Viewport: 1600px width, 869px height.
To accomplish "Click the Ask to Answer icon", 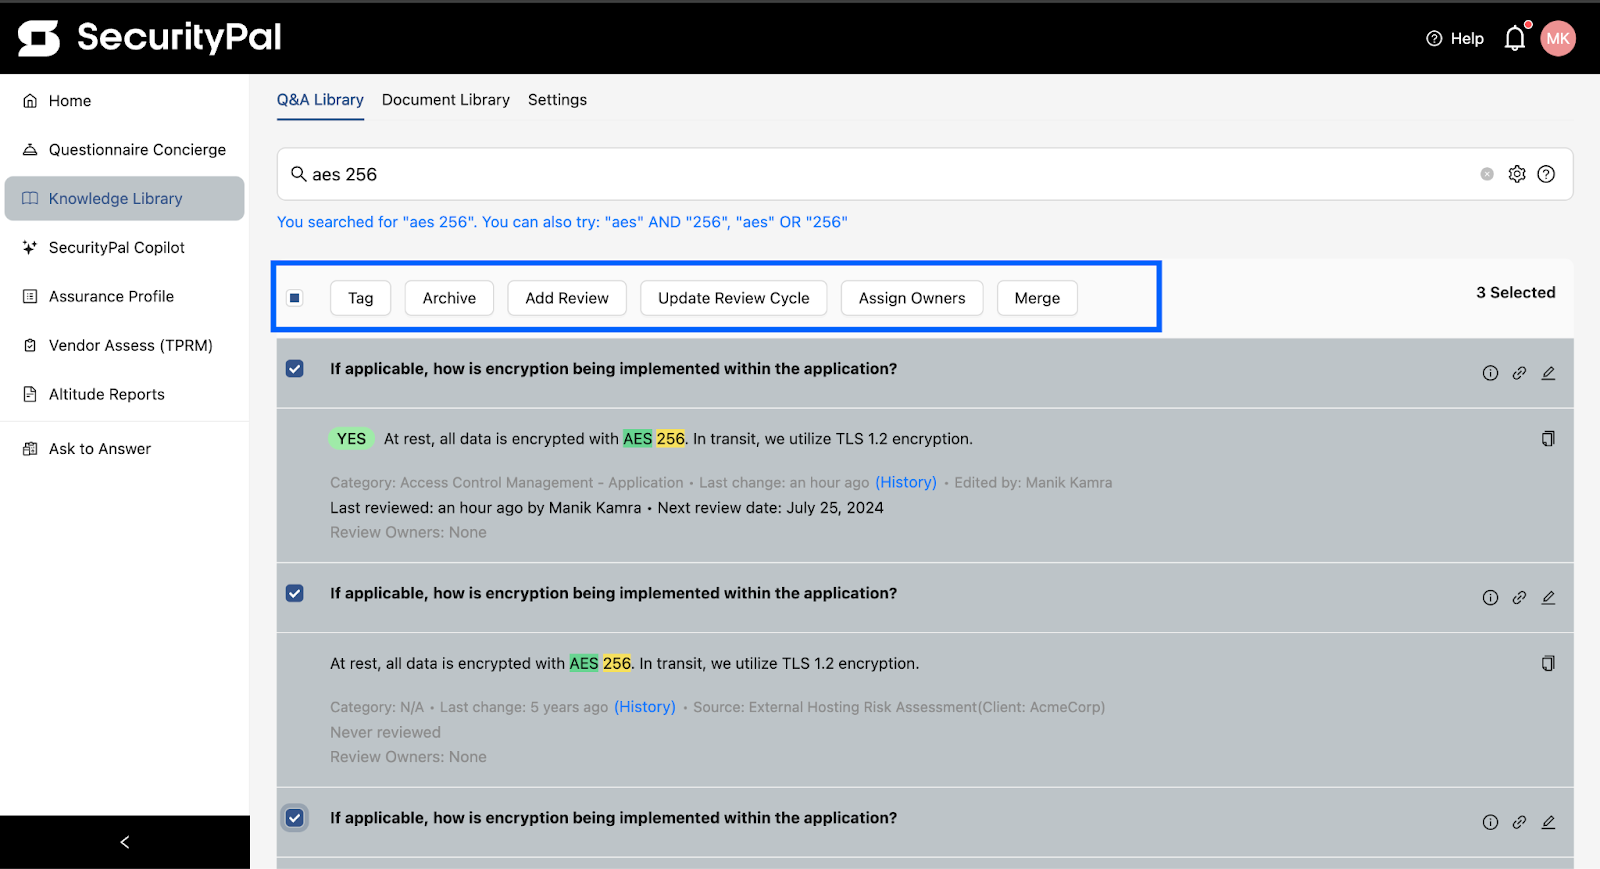I will (30, 449).
